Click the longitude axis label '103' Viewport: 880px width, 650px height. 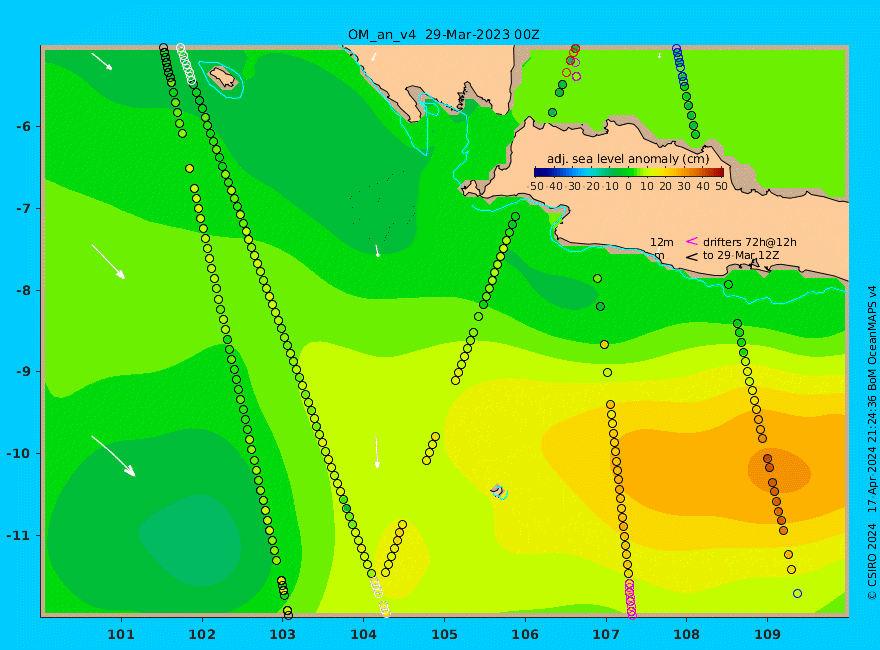point(282,635)
